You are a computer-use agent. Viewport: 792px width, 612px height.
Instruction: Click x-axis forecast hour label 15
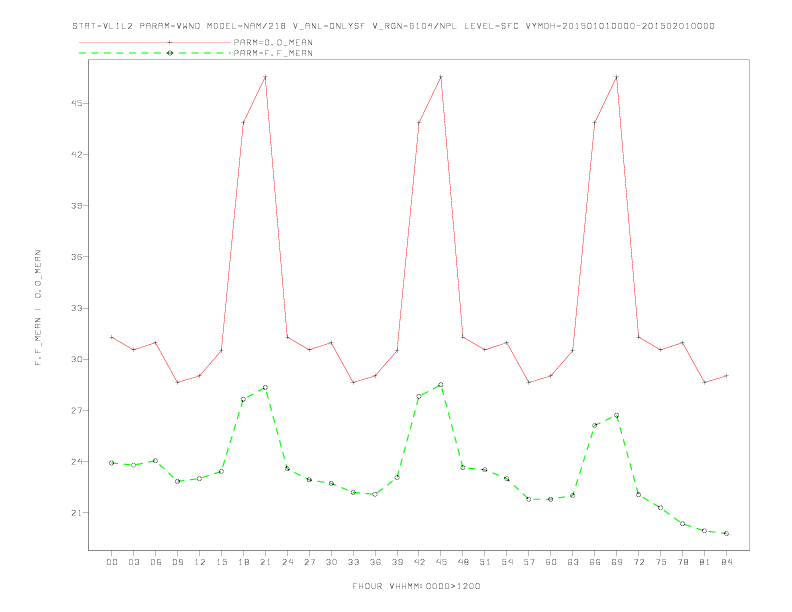(221, 562)
